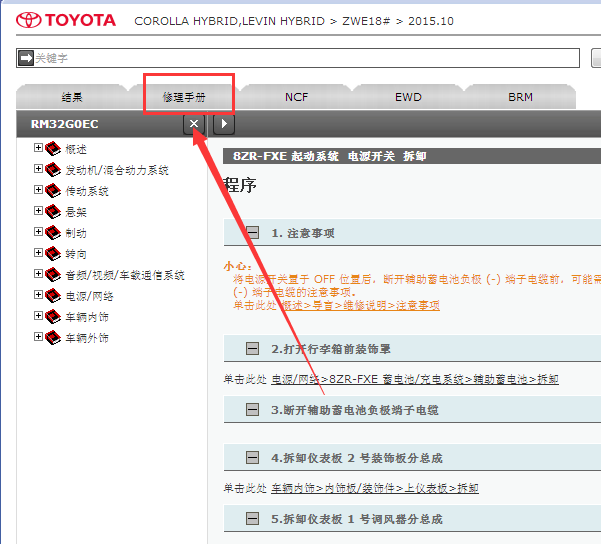Collapse step 5.拆卸仪表板 1 号调风器分总成

coord(252,518)
